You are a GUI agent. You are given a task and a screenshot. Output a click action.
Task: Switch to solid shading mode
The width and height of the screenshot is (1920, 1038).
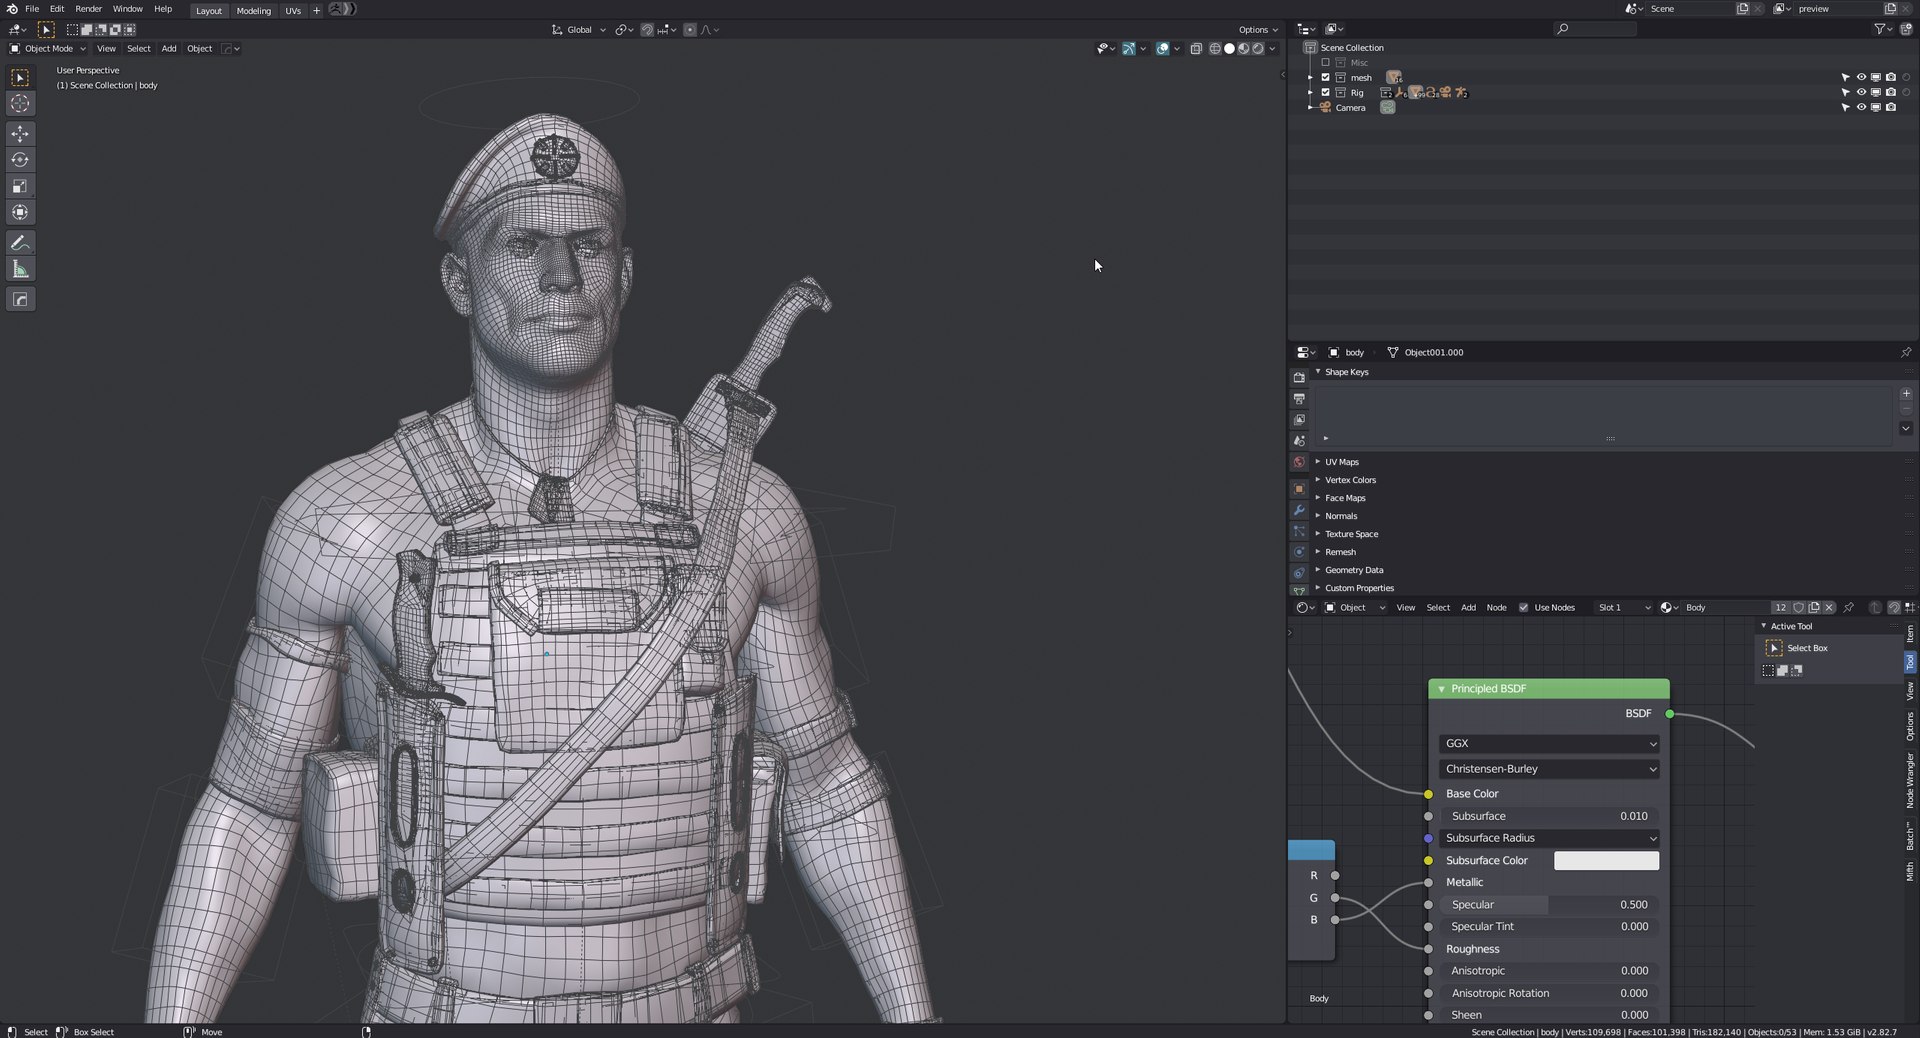[x=1229, y=48]
